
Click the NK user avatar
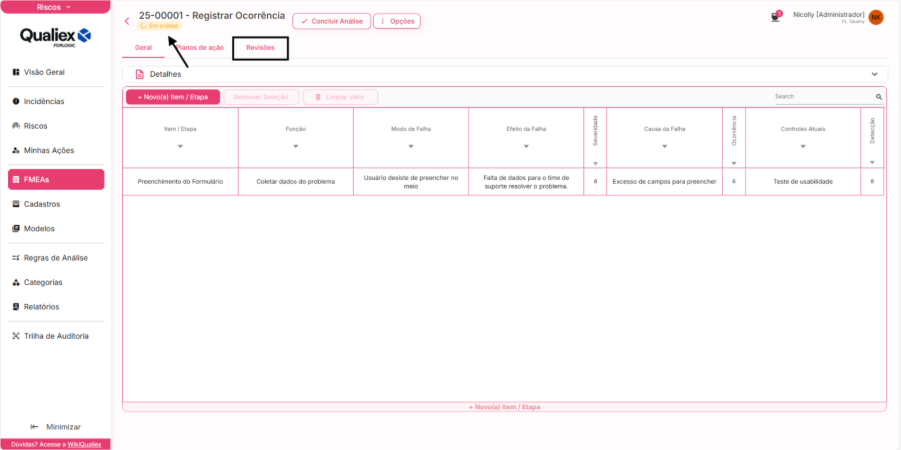tap(876, 17)
